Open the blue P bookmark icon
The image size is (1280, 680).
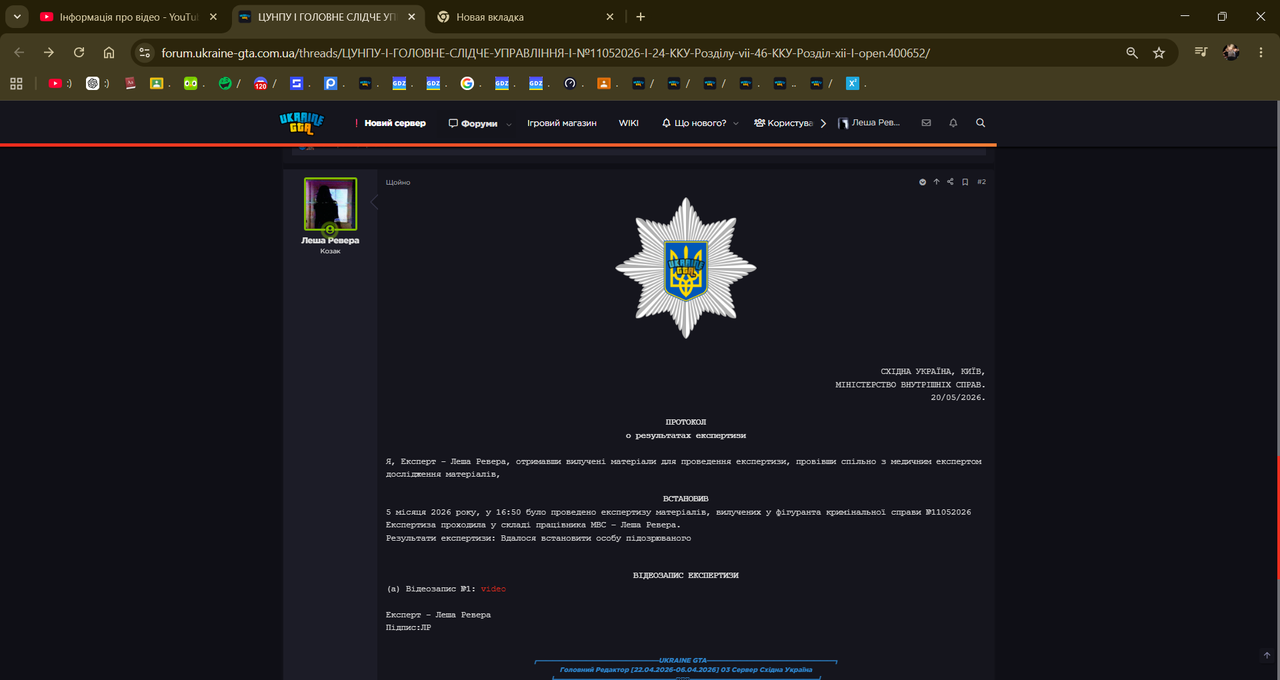tap(330, 84)
